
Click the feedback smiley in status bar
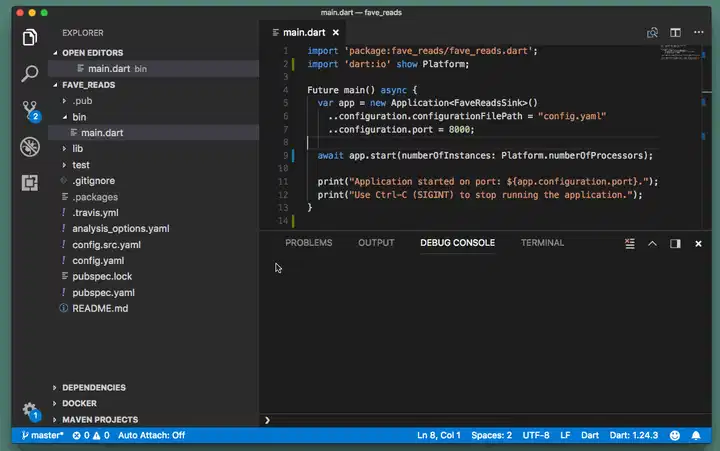point(675,435)
